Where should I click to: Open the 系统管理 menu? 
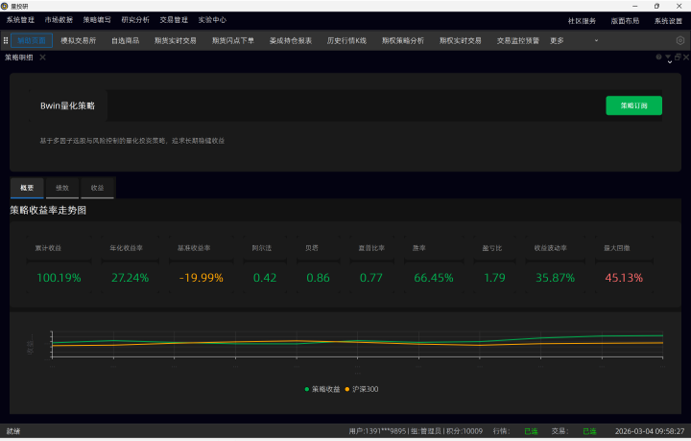(20, 20)
